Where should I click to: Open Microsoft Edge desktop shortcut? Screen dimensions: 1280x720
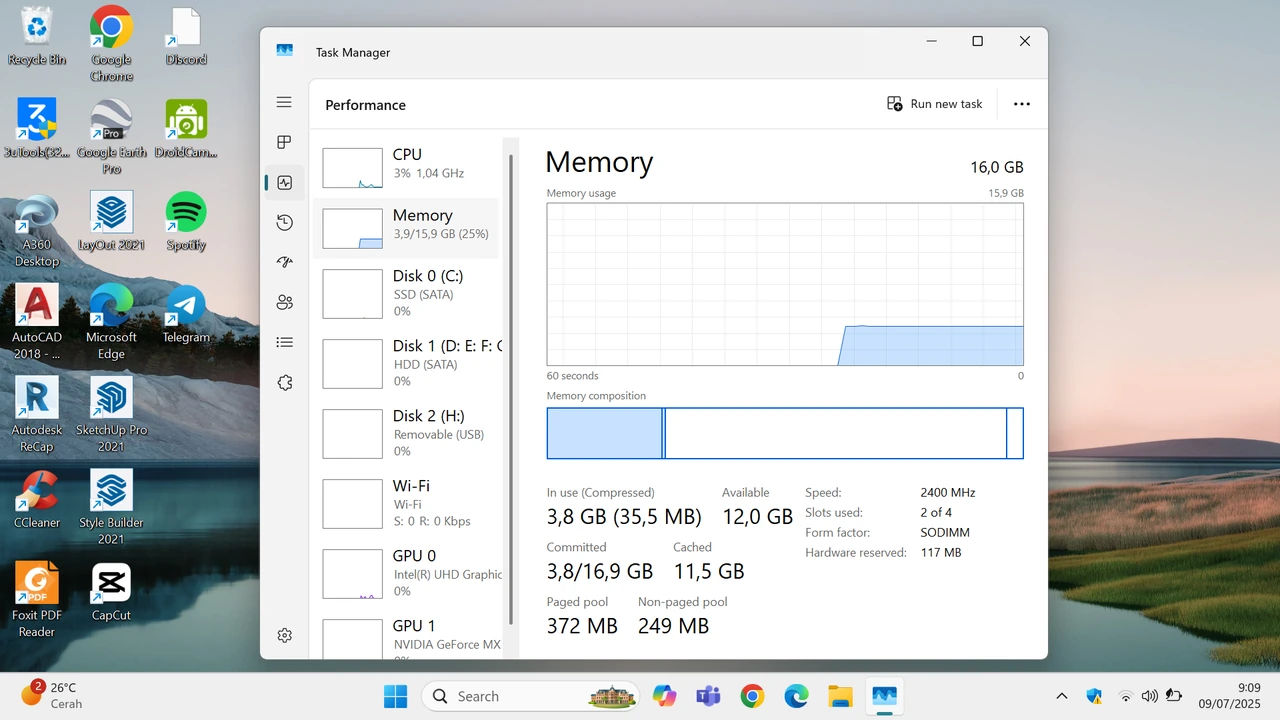click(111, 322)
